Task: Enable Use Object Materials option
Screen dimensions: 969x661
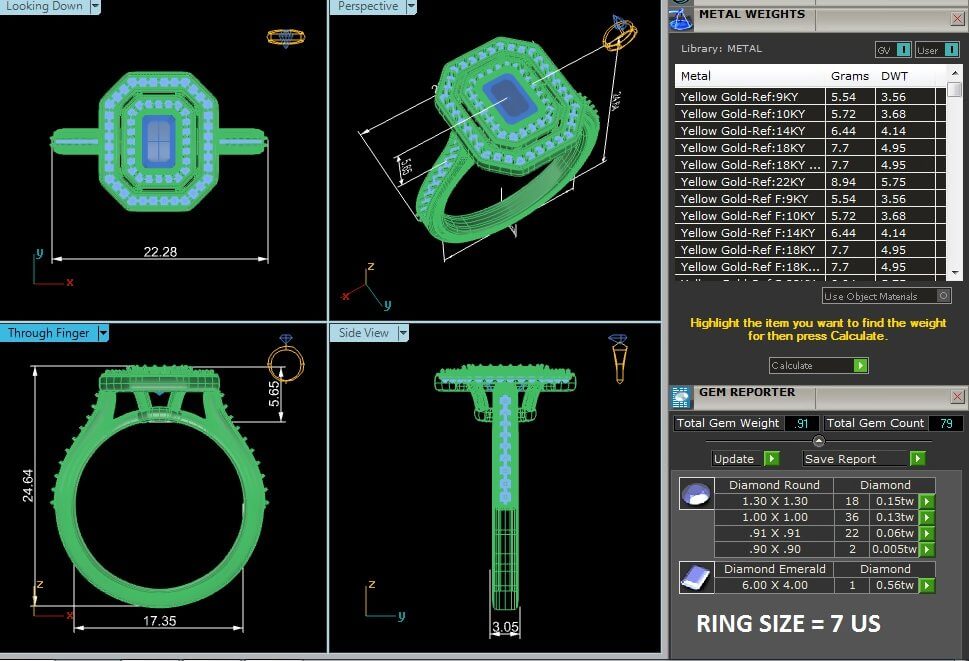Action: coord(943,296)
